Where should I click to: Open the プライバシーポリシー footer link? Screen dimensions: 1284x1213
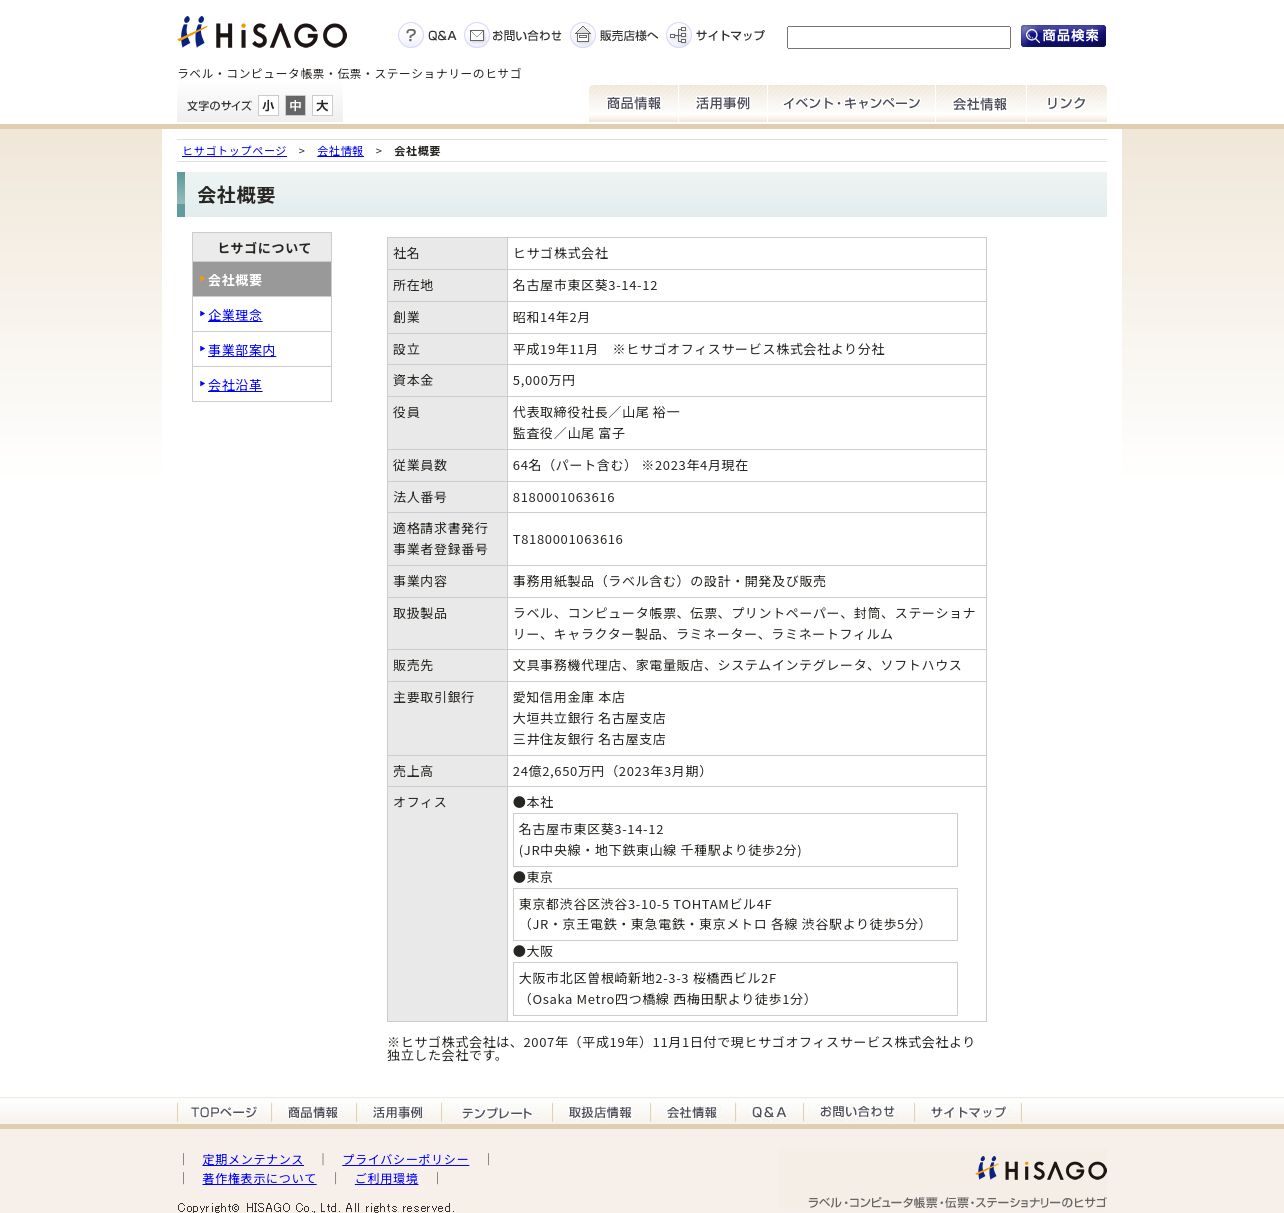coord(405,1160)
